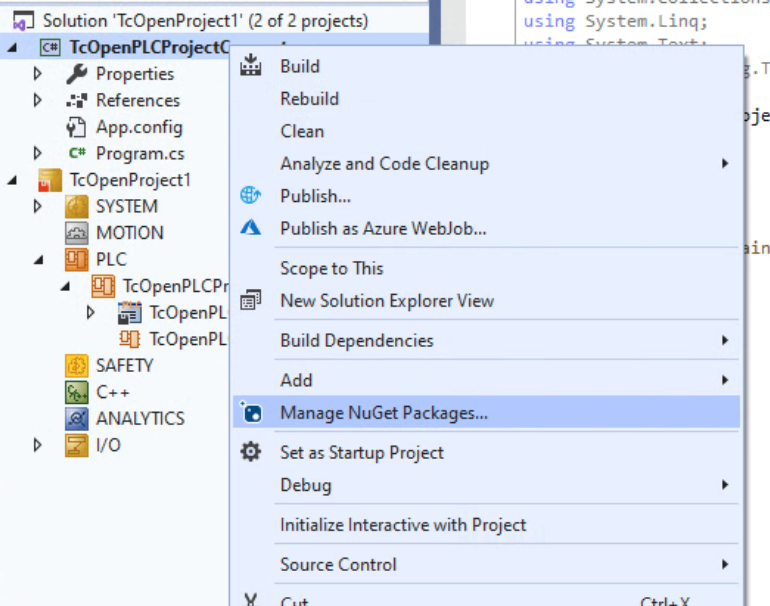Choose Publish... menu entry
This screenshot has height=606, width=770.
(x=486, y=196)
